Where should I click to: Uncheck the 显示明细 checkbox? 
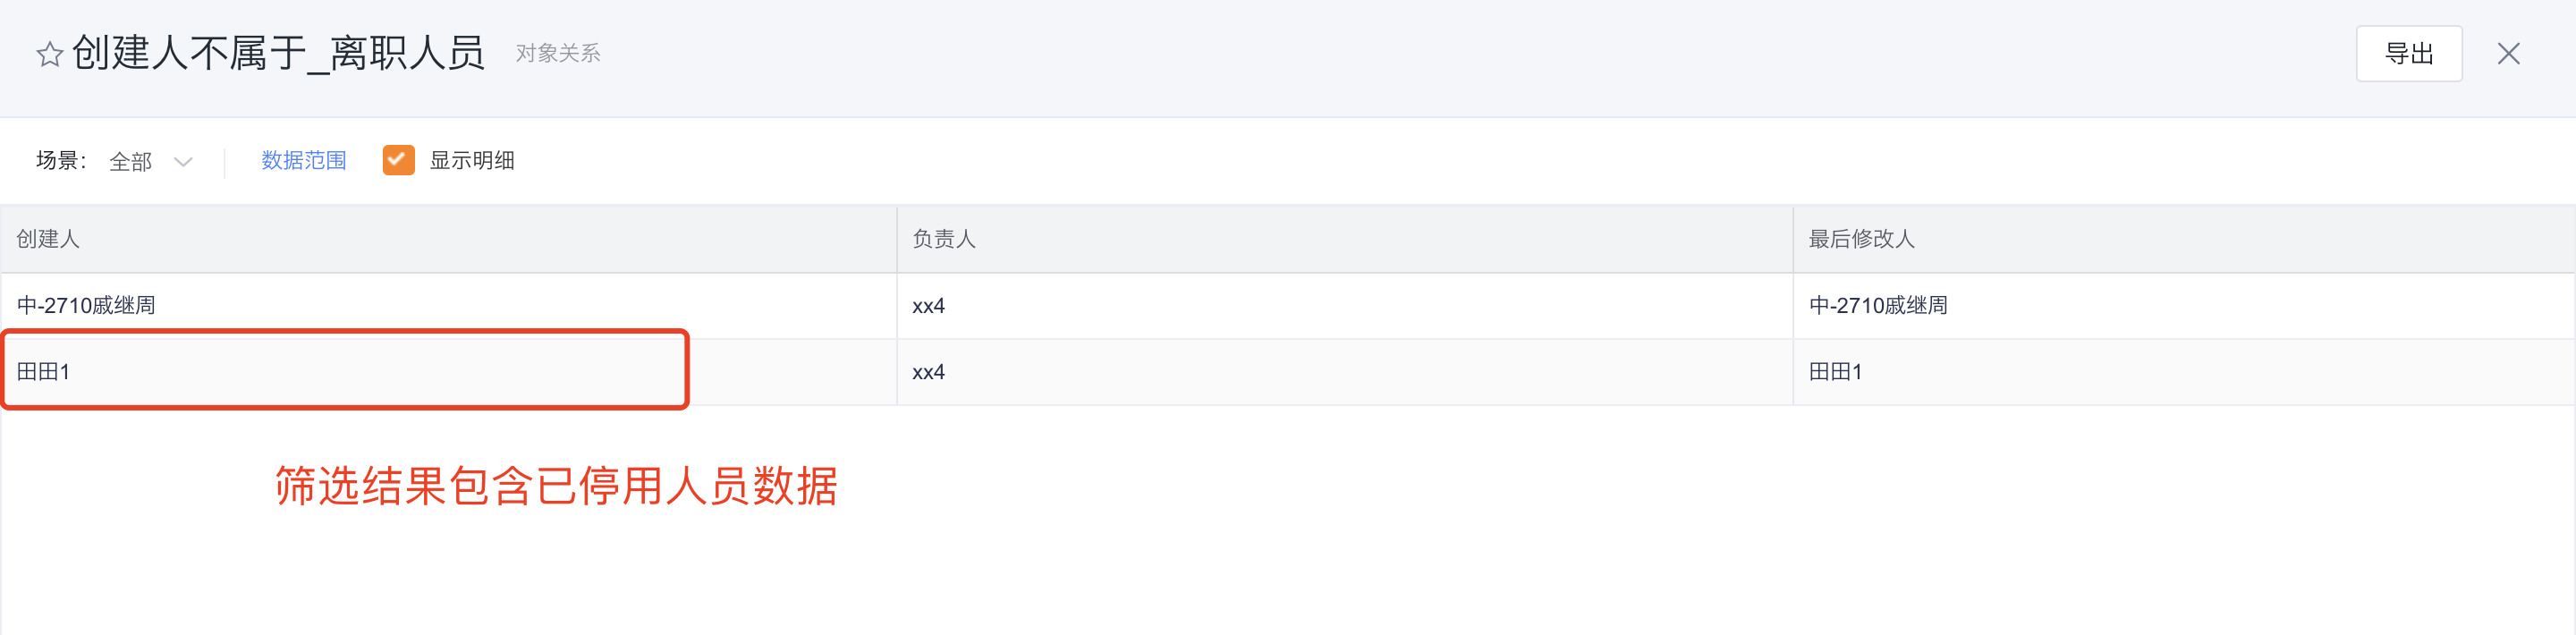click(398, 160)
